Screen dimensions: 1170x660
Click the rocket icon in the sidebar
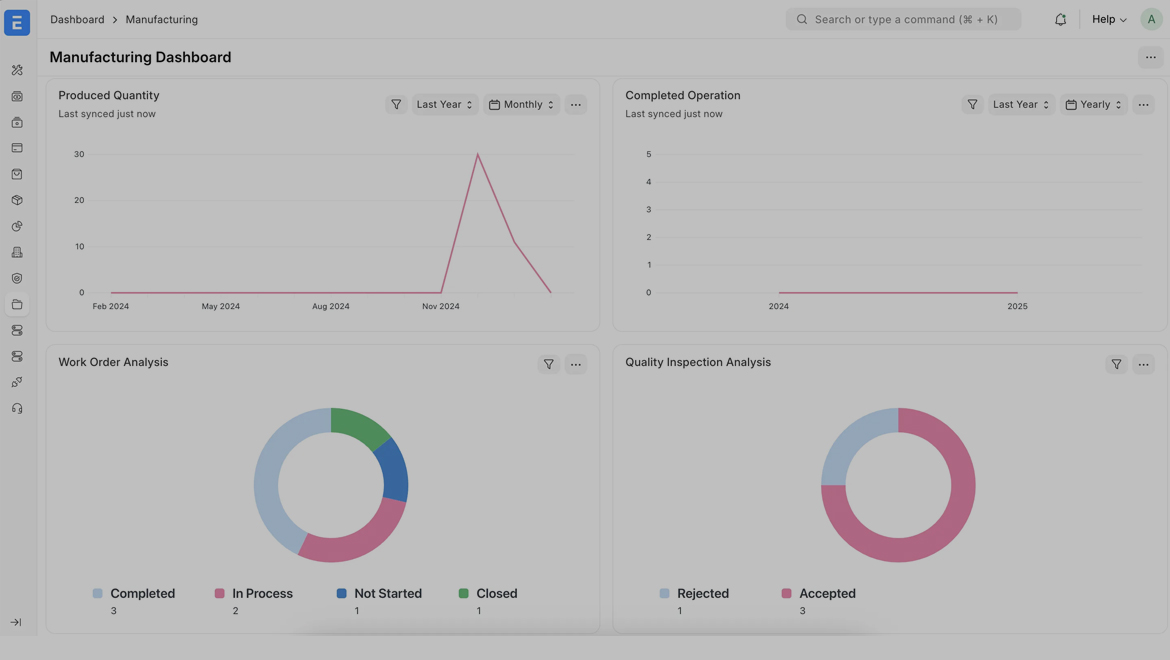pos(17,382)
